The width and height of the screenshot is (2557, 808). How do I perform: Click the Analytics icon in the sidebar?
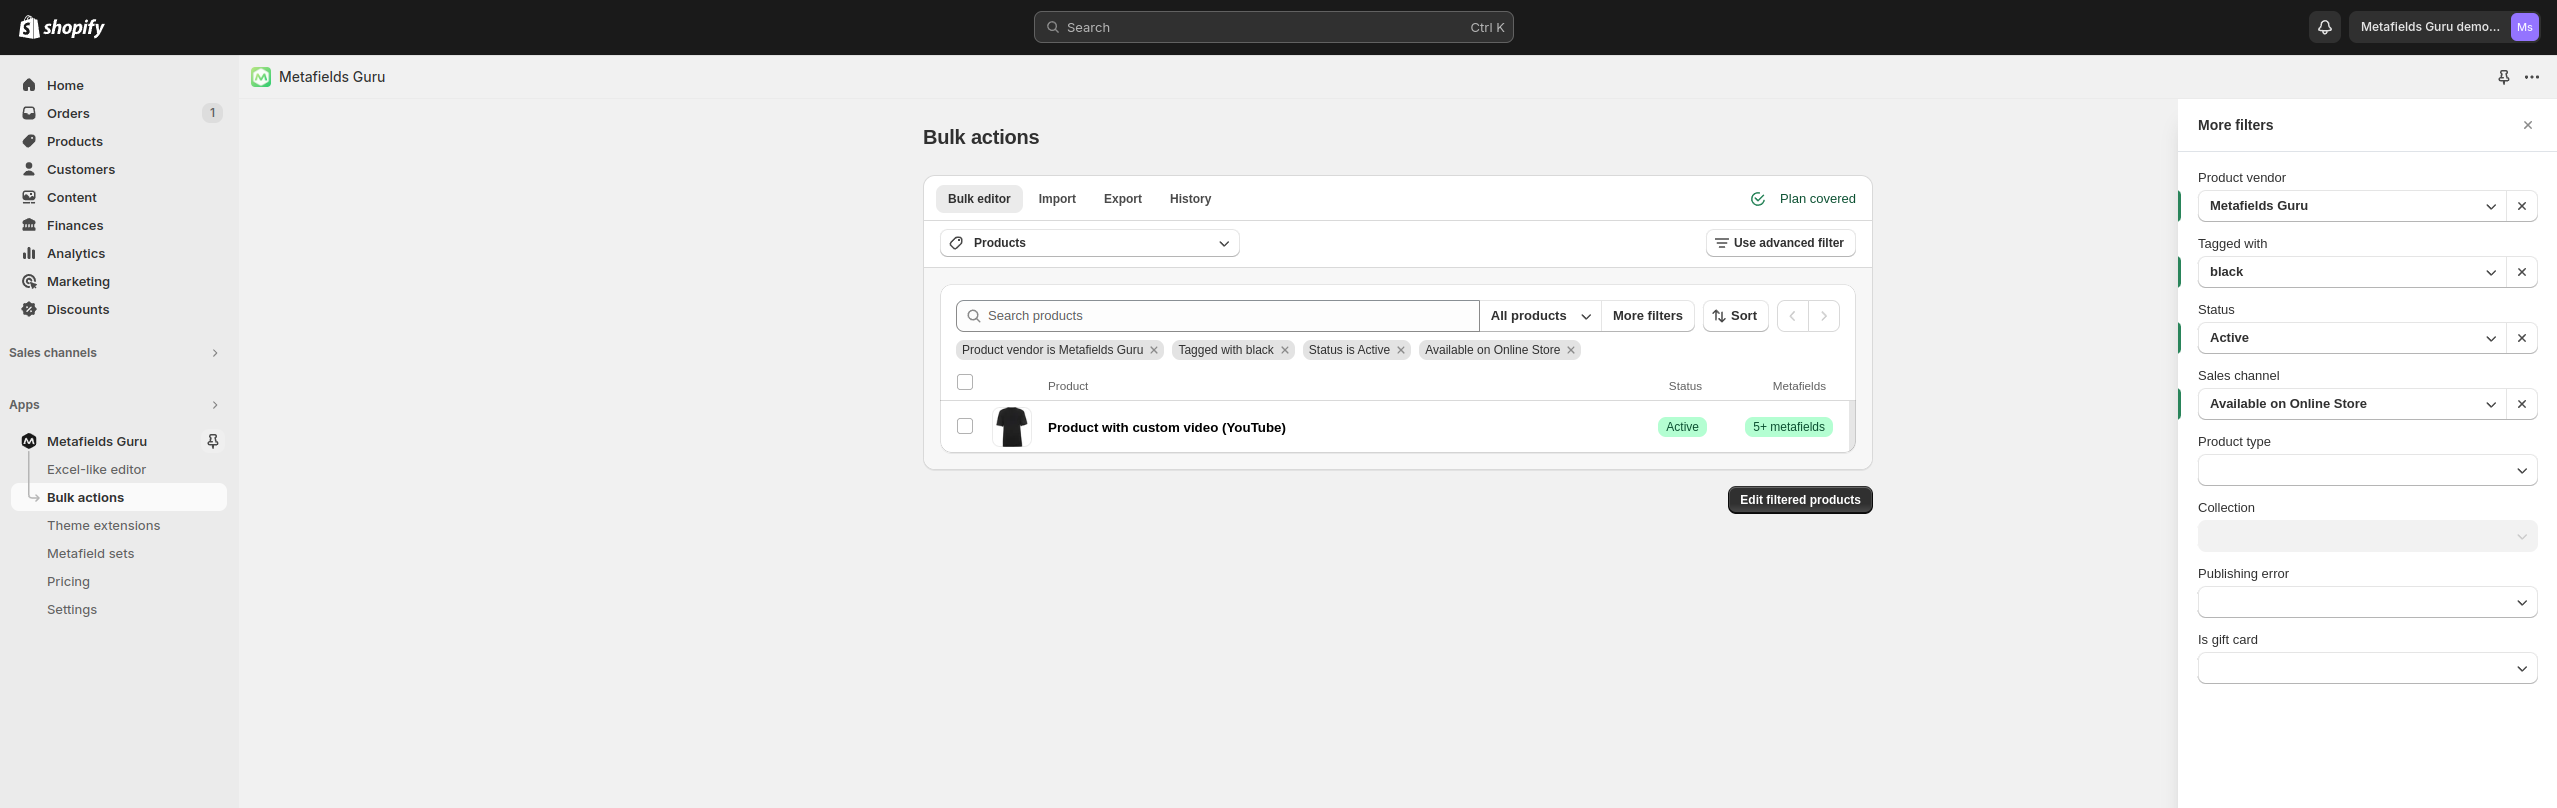coord(29,253)
